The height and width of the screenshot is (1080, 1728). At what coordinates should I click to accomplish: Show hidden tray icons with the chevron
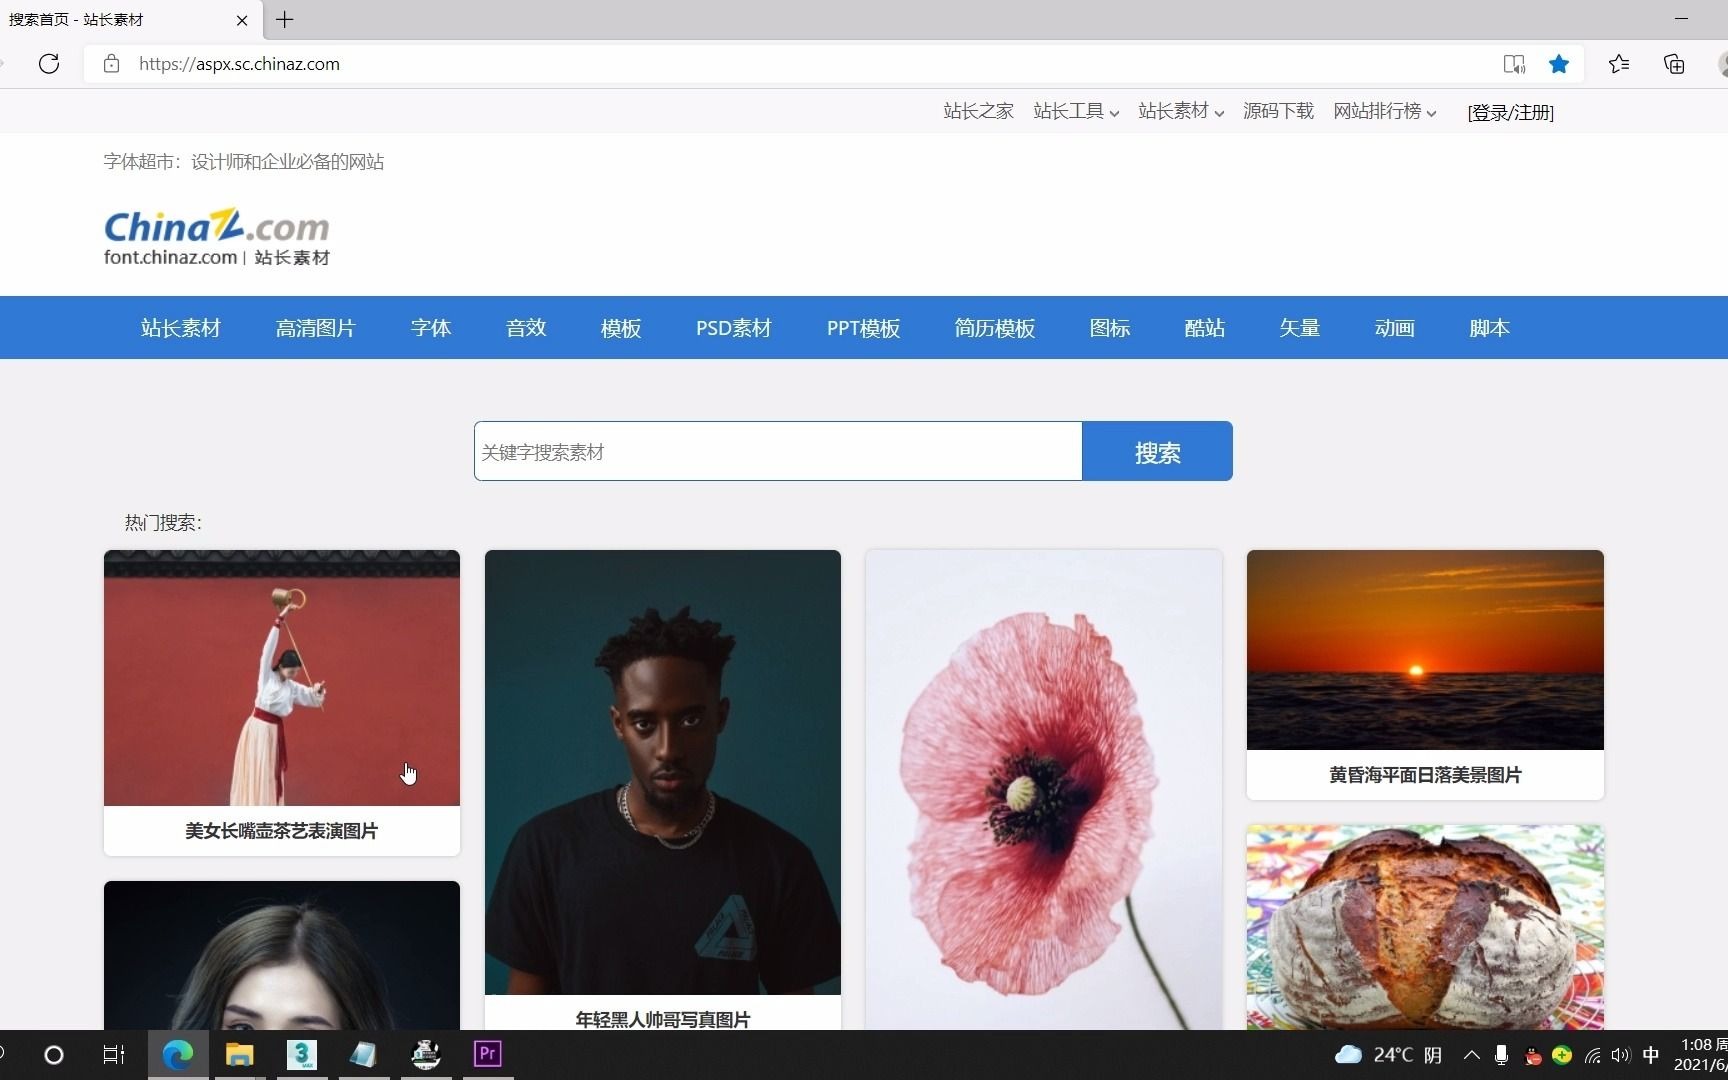tap(1471, 1055)
